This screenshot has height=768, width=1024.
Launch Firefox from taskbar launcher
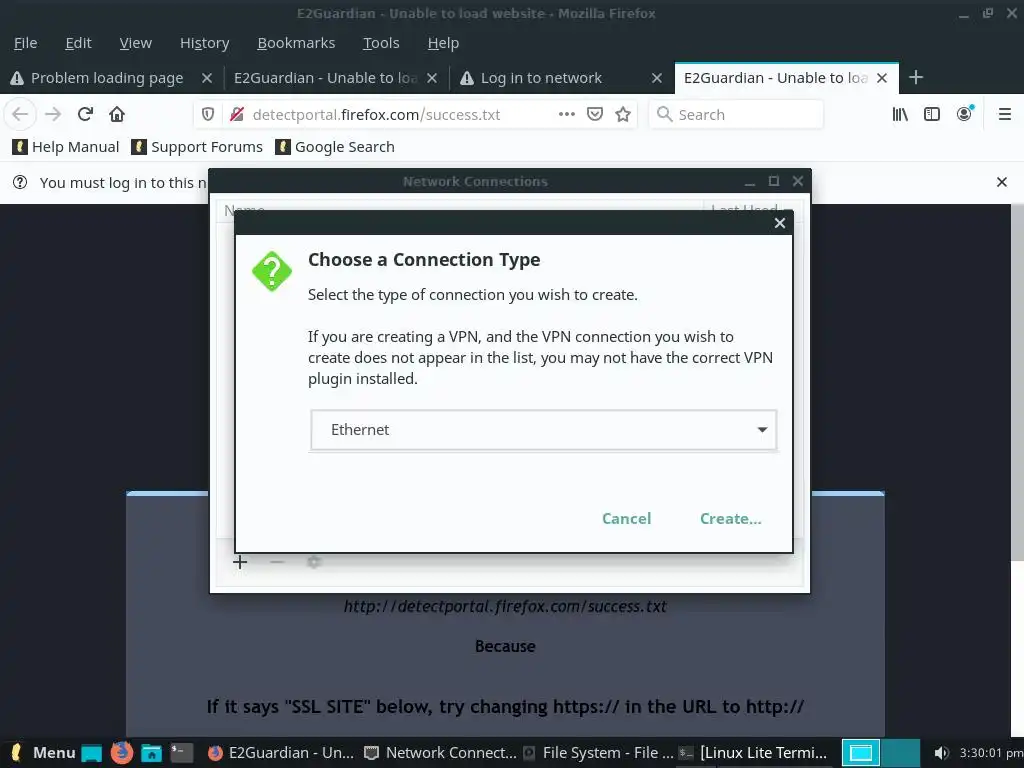tap(121, 753)
